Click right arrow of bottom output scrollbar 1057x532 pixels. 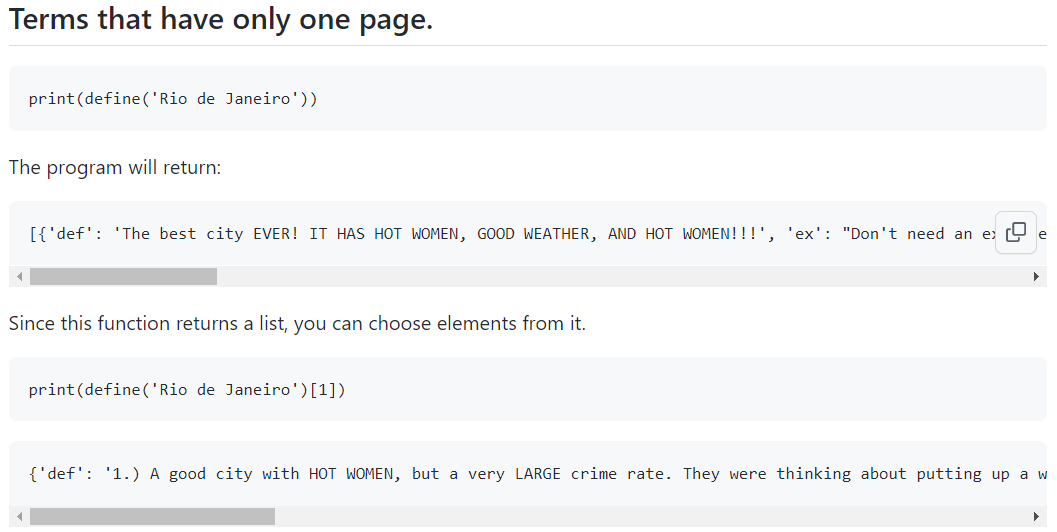point(1036,517)
